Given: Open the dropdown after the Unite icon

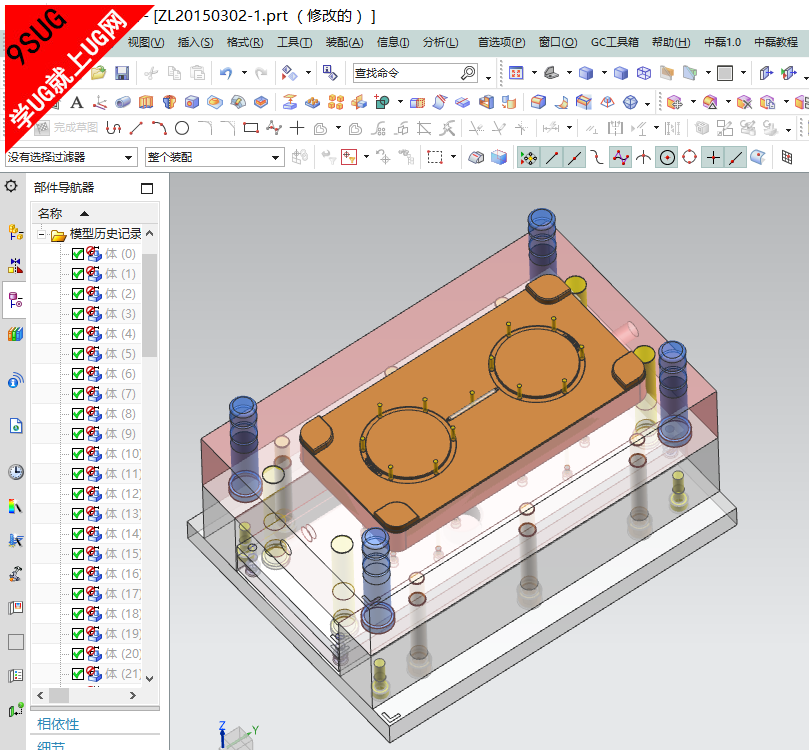Looking at the screenshot, I should [400, 102].
